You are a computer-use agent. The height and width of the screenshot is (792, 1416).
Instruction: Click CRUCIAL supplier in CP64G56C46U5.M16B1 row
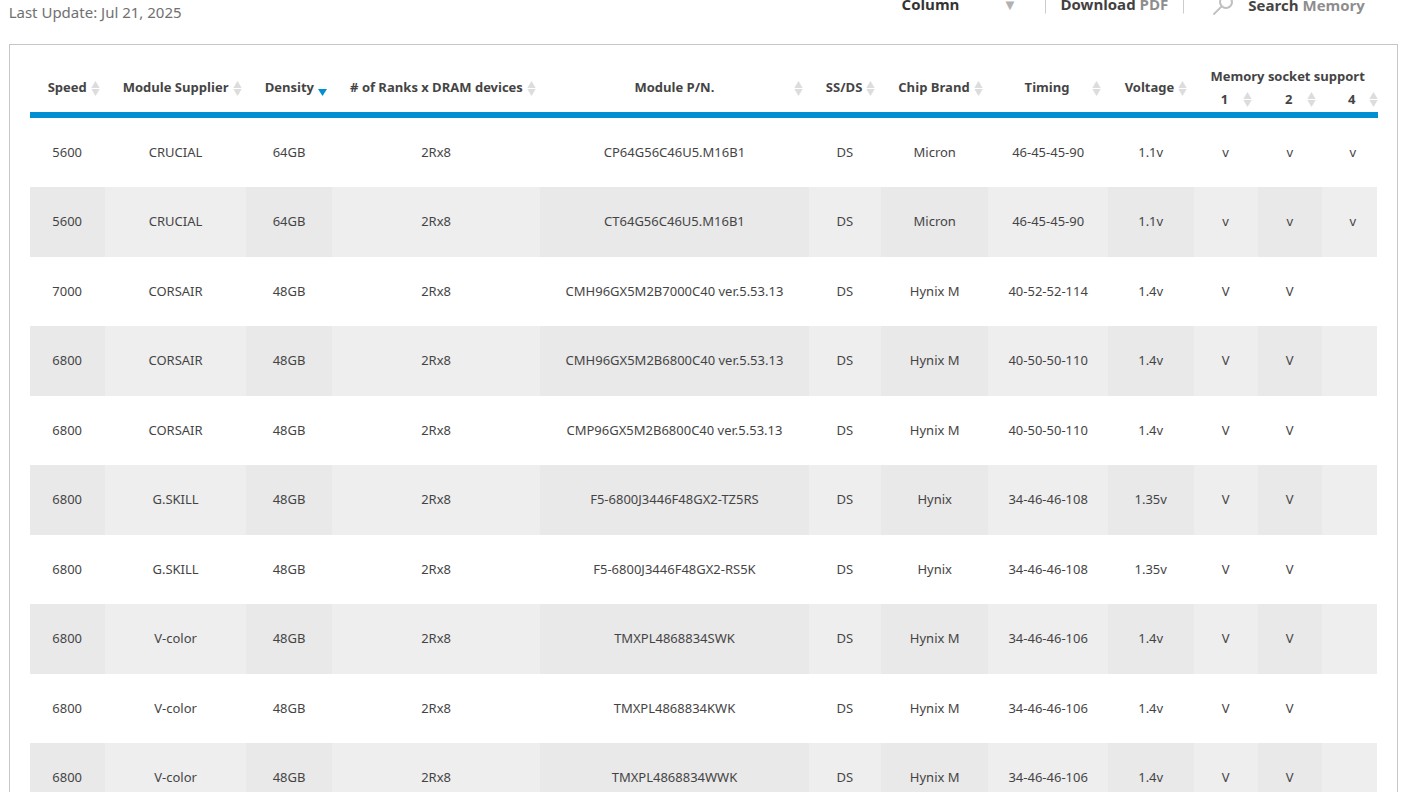175,153
